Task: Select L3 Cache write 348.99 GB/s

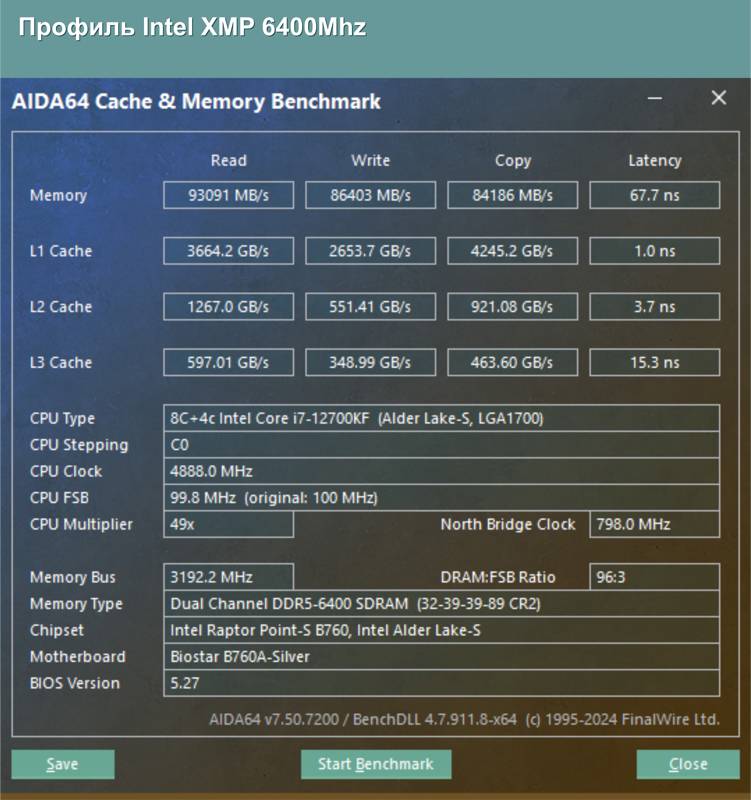Action: click(x=370, y=362)
